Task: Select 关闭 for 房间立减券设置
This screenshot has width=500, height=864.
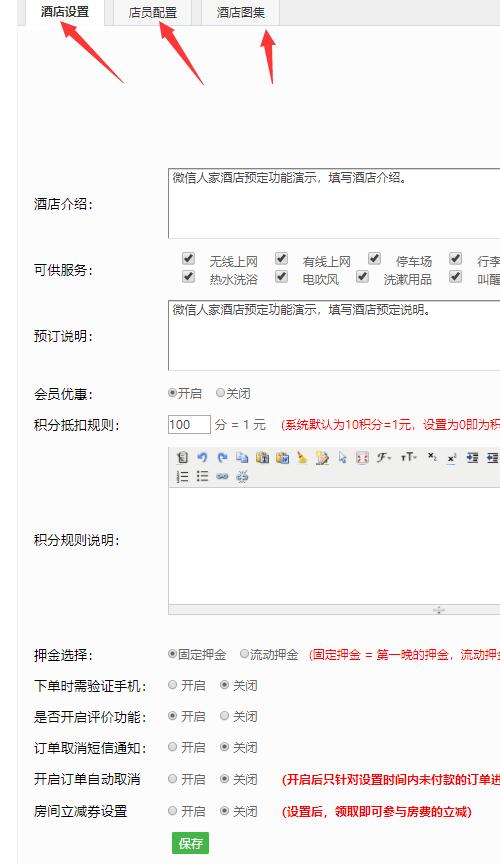Action: click(x=224, y=811)
